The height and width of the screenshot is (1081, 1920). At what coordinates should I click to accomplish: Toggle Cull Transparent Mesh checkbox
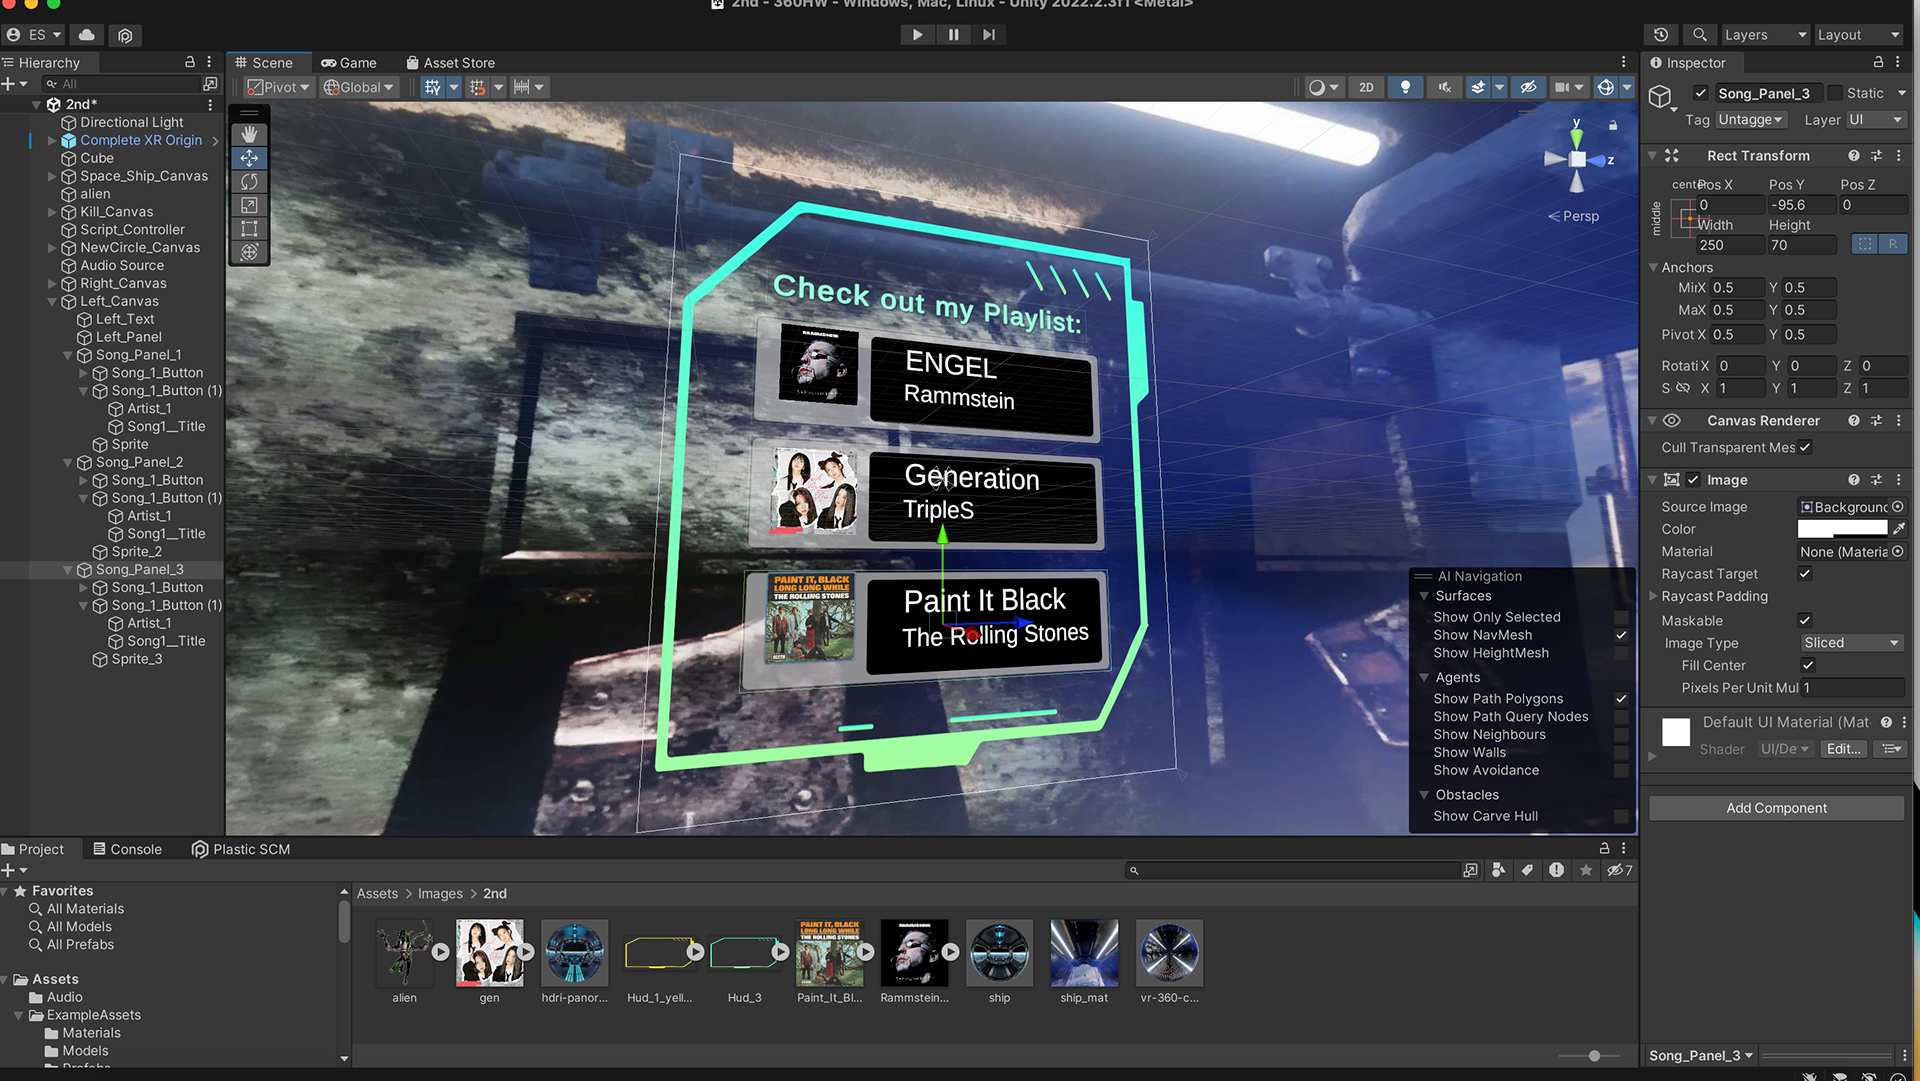pos(1805,448)
